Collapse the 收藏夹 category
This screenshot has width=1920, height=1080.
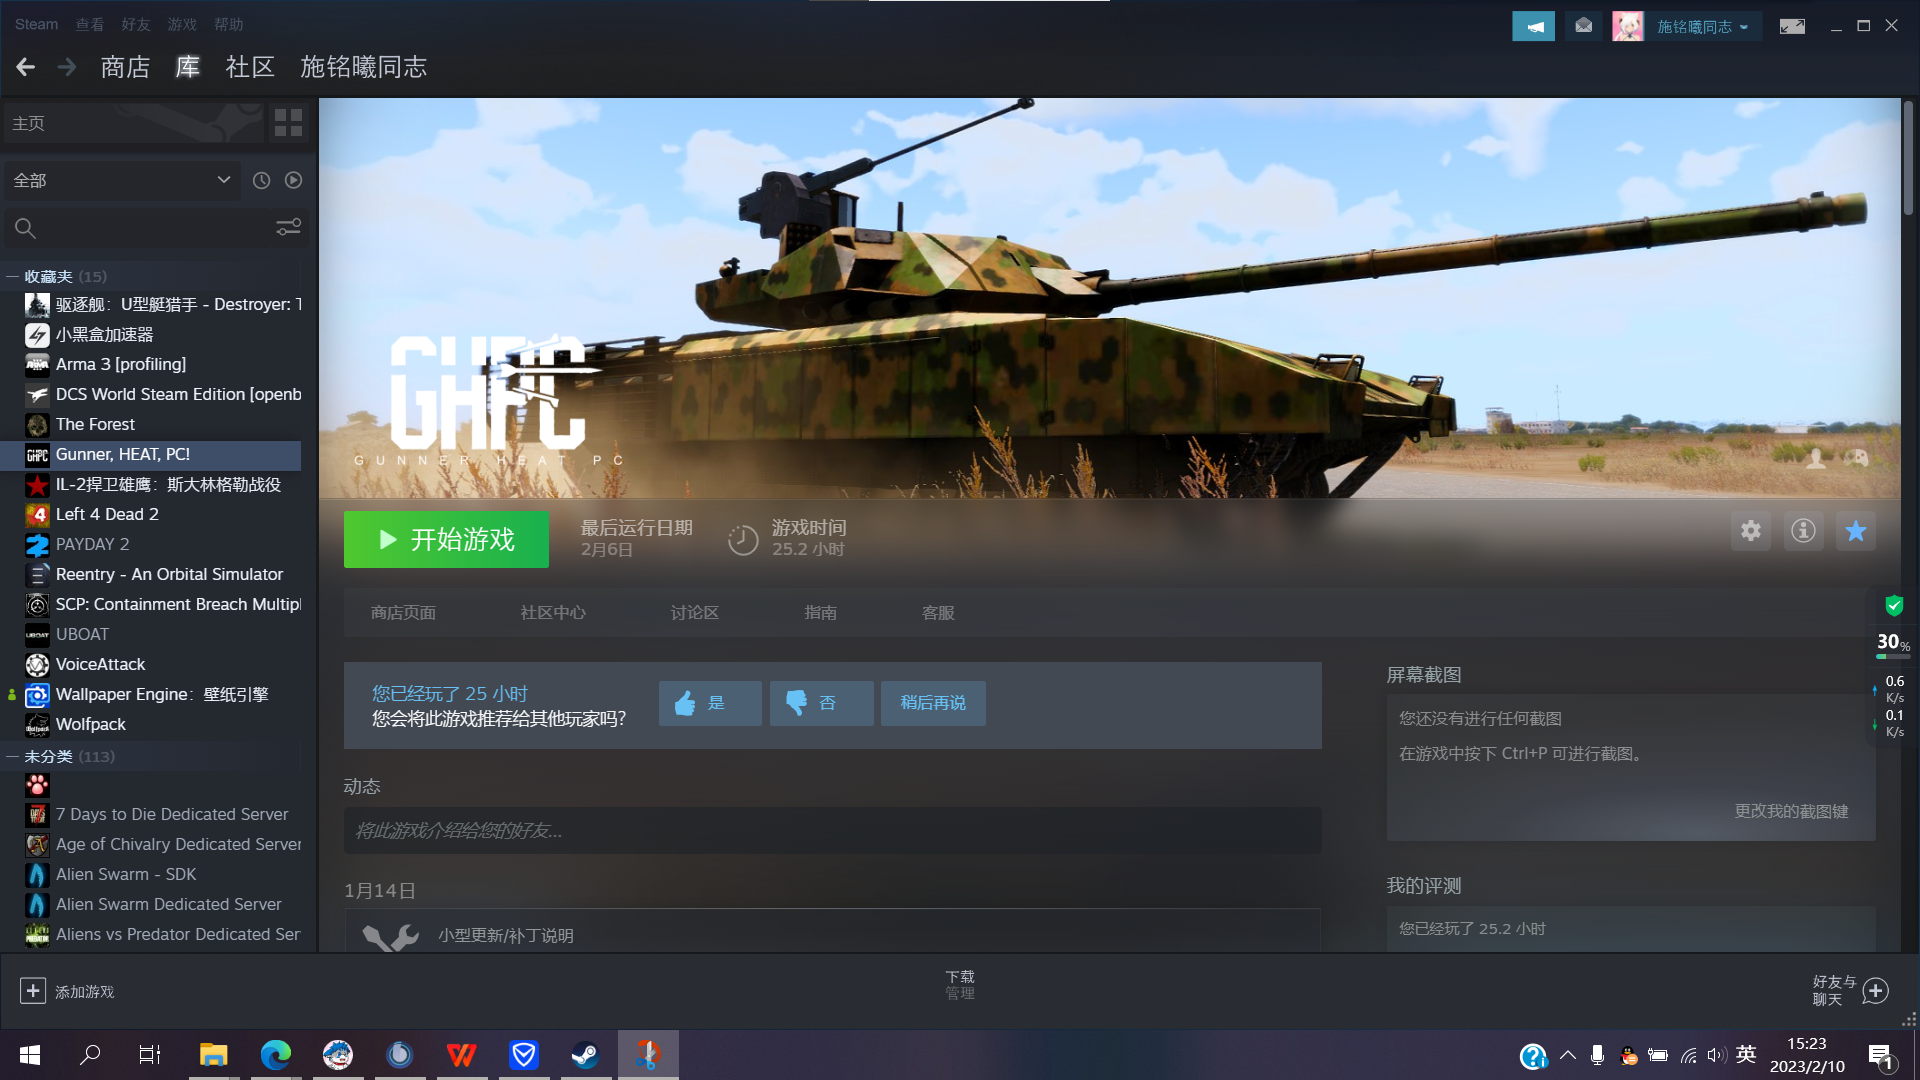click(x=13, y=277)
